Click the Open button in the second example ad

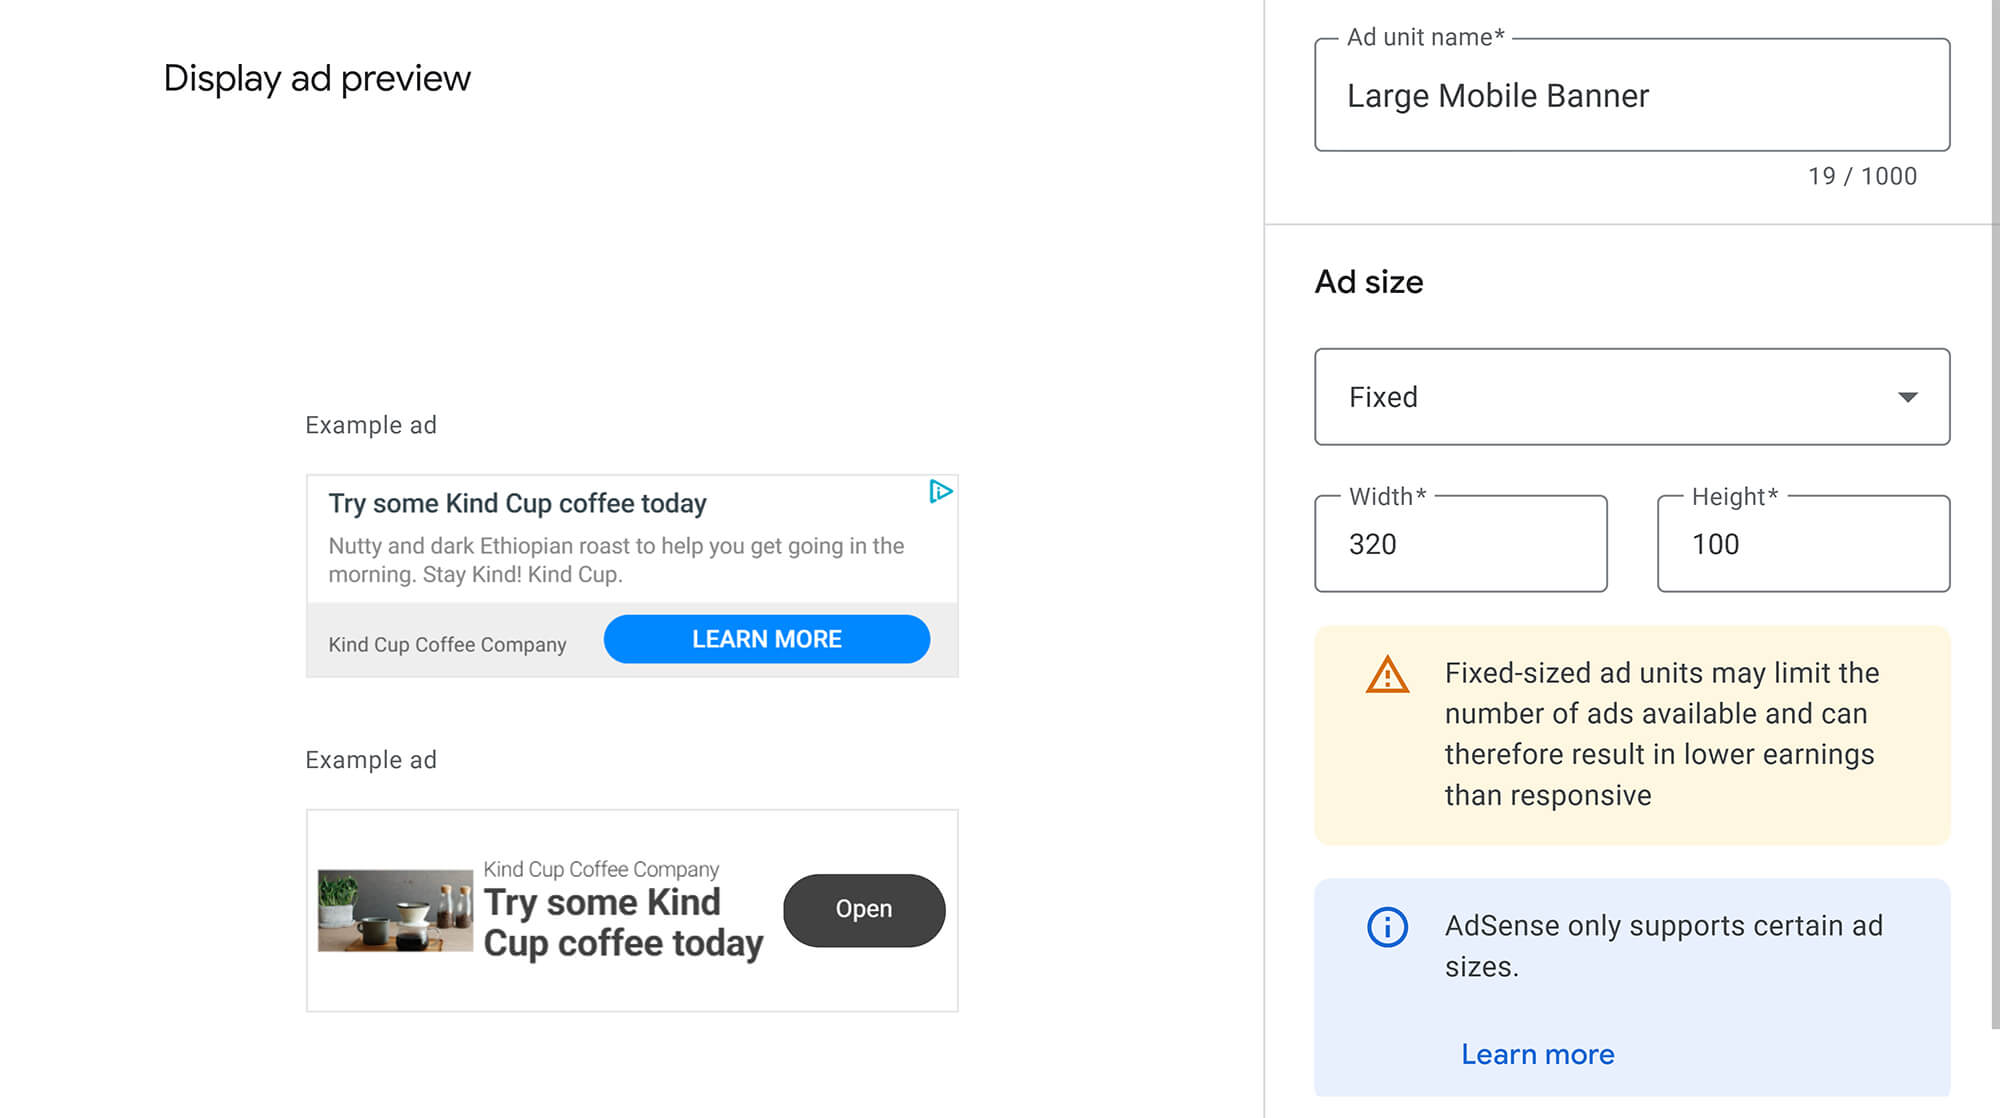[863, 909]
